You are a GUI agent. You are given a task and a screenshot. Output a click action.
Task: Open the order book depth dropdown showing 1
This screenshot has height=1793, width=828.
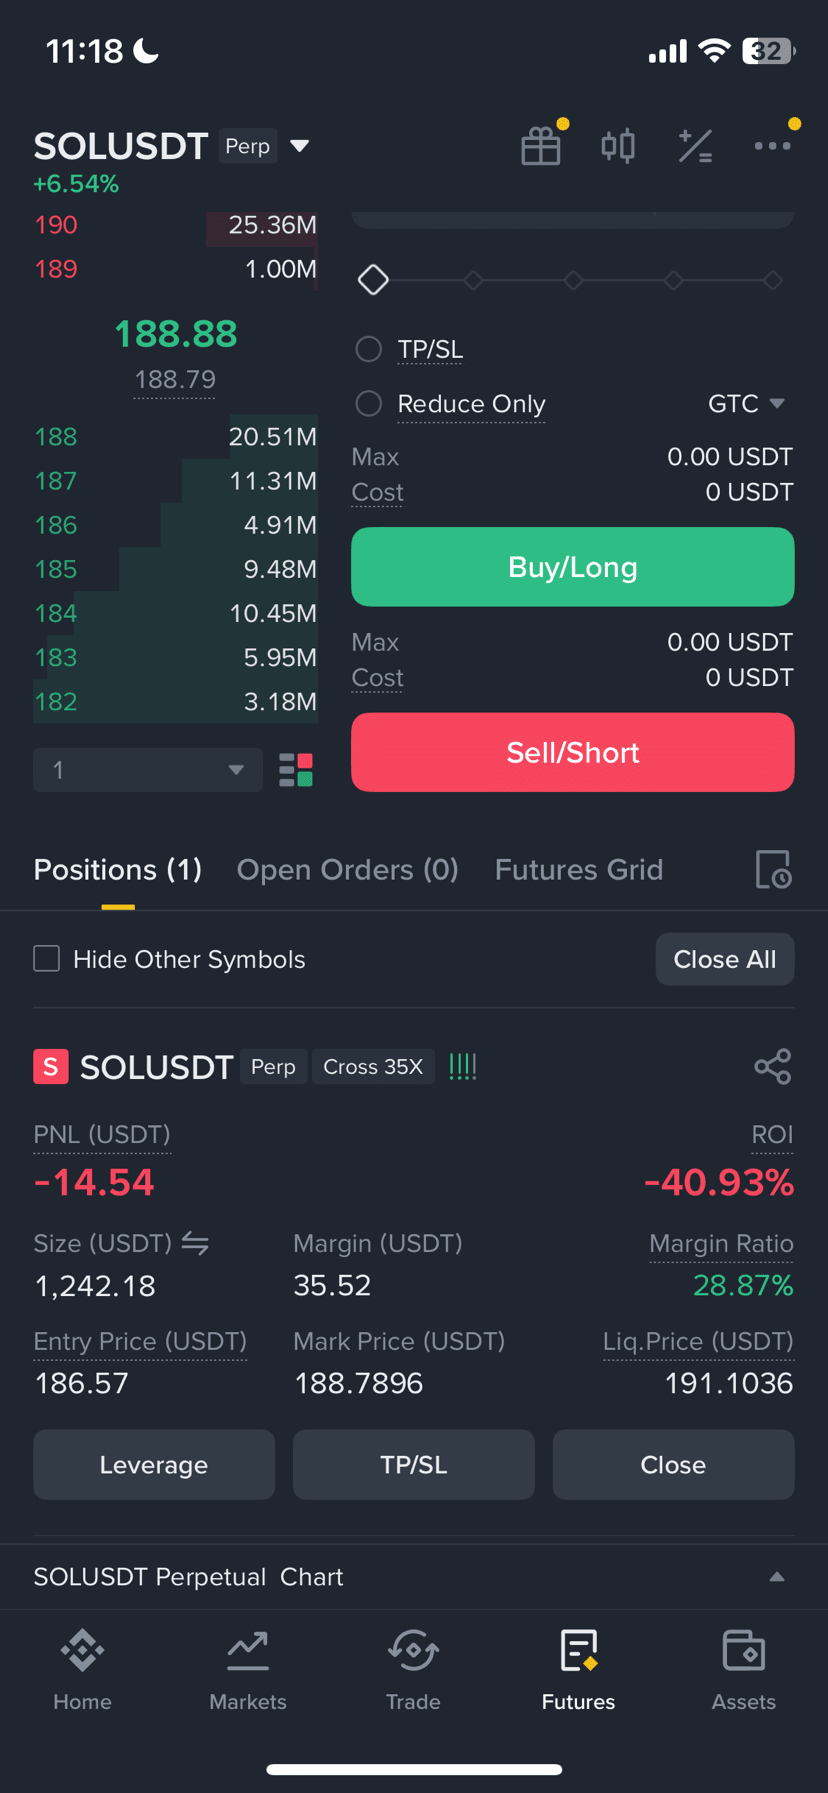point(148,770)
